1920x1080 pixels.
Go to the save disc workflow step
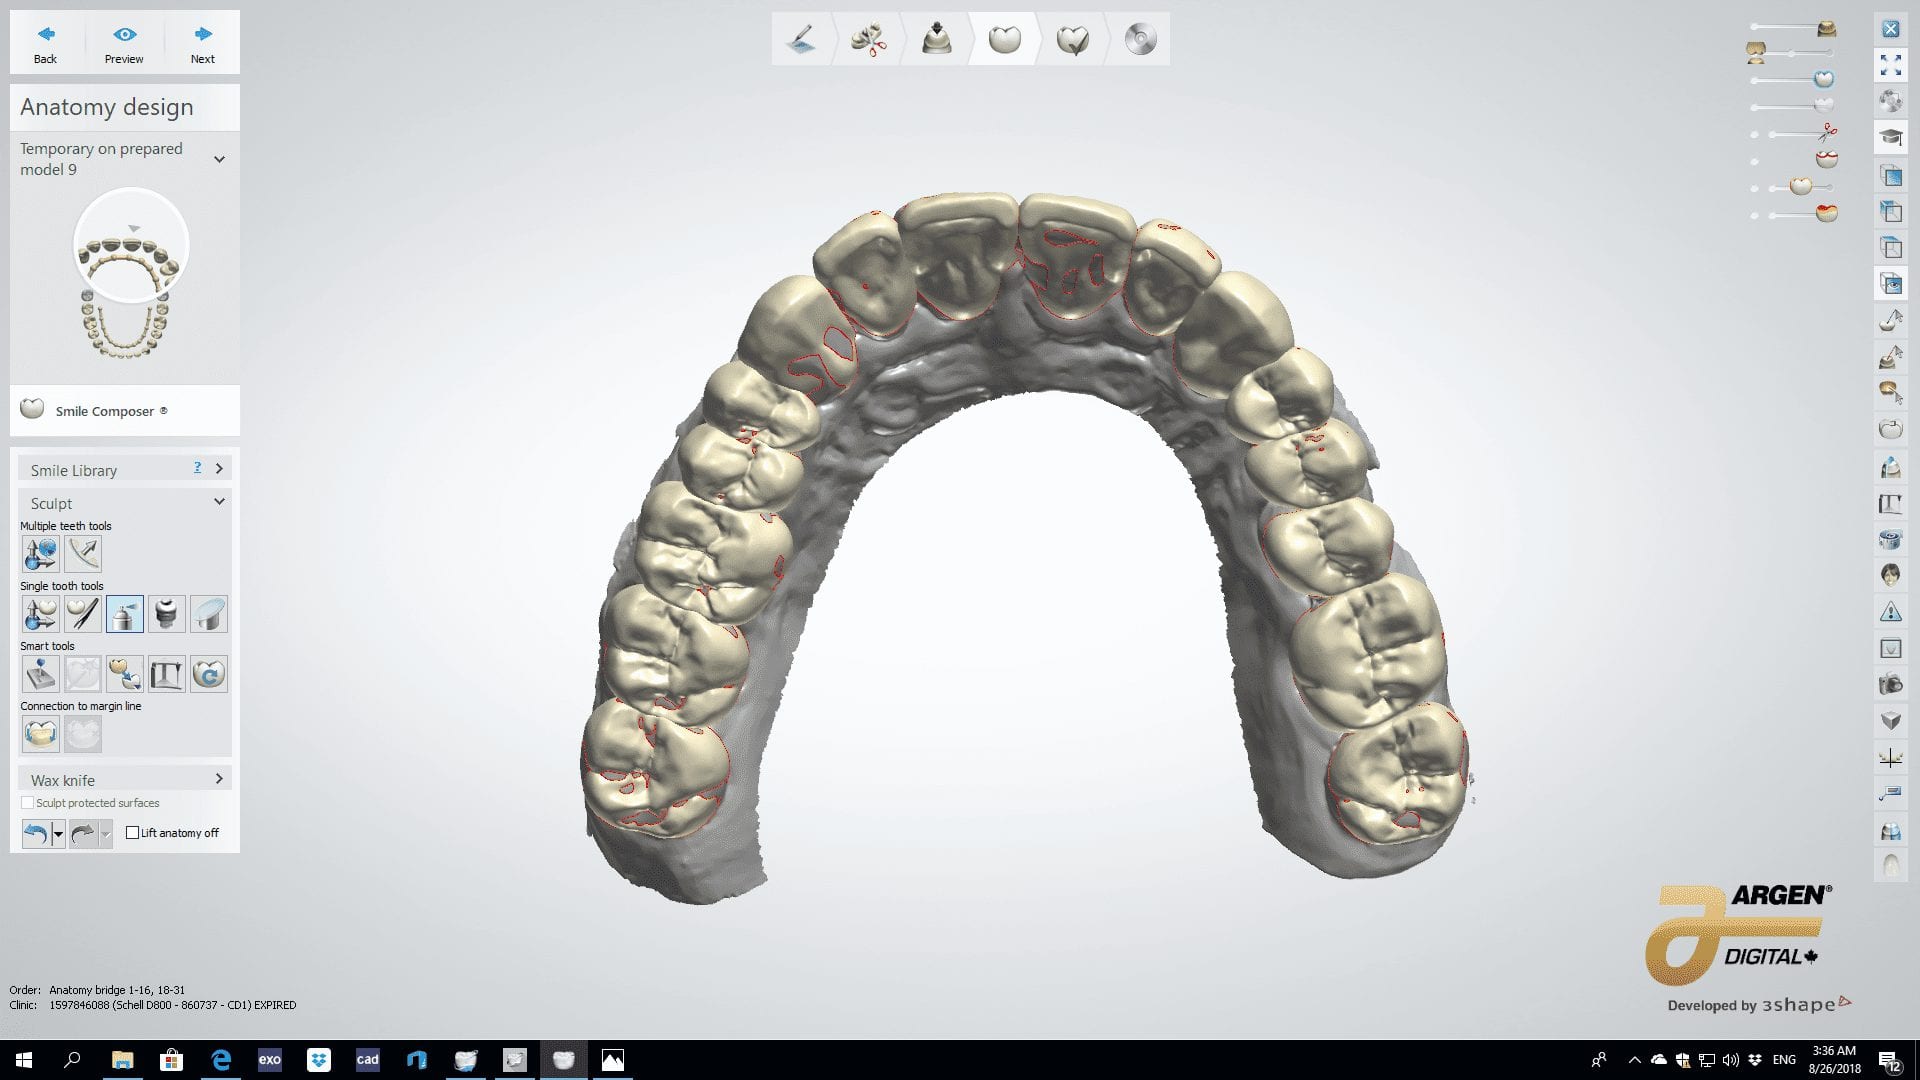click(1140, 39)
